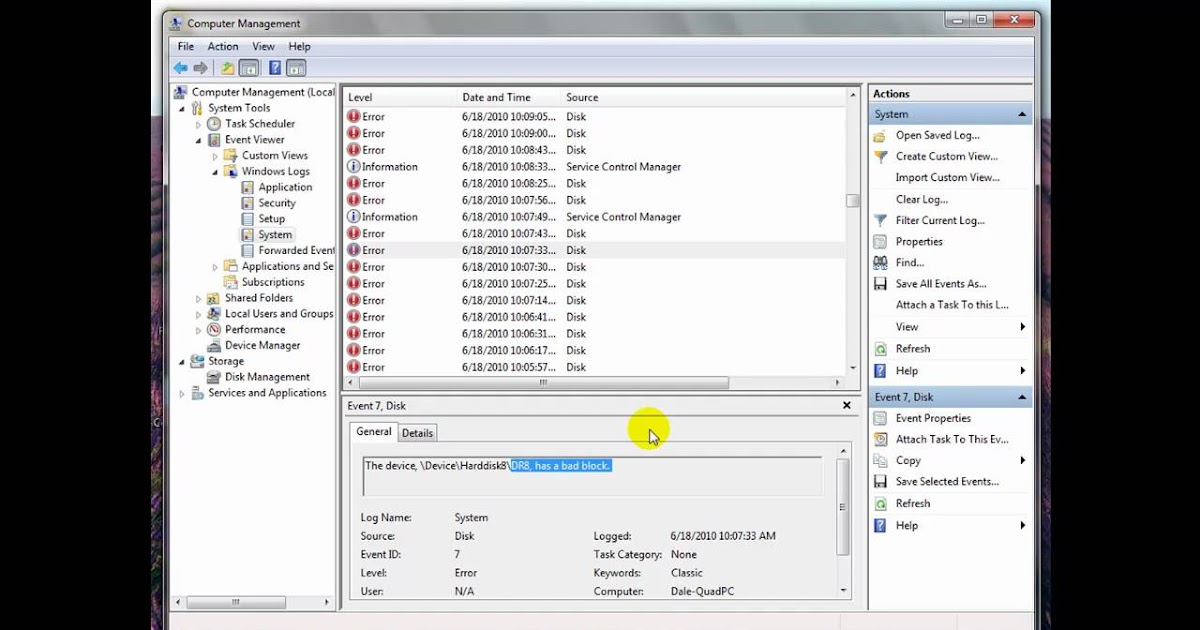The width and height of the screenshot is (1200, 630).
Task: Click Attach a Task To this Log
Action: click(952, 305)
